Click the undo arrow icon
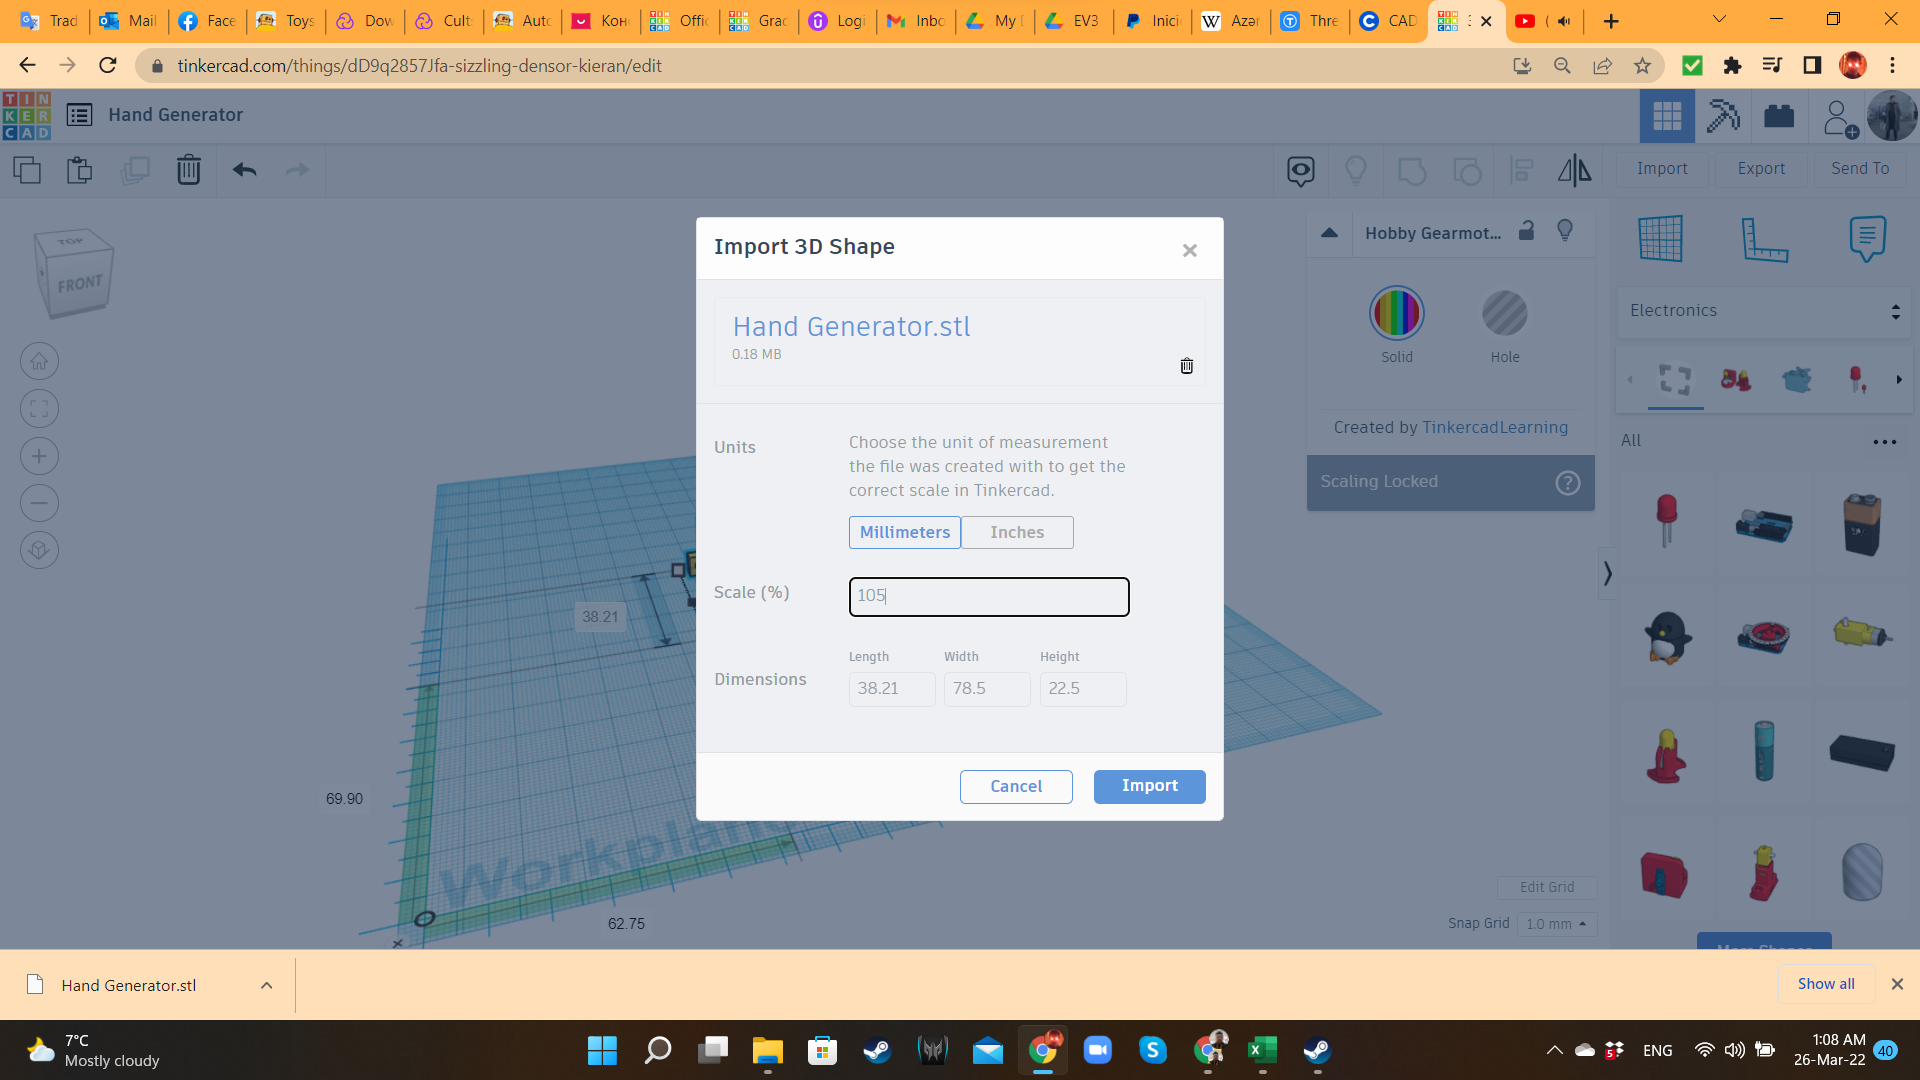The image size is (1920, 1080). pos(244,170)
